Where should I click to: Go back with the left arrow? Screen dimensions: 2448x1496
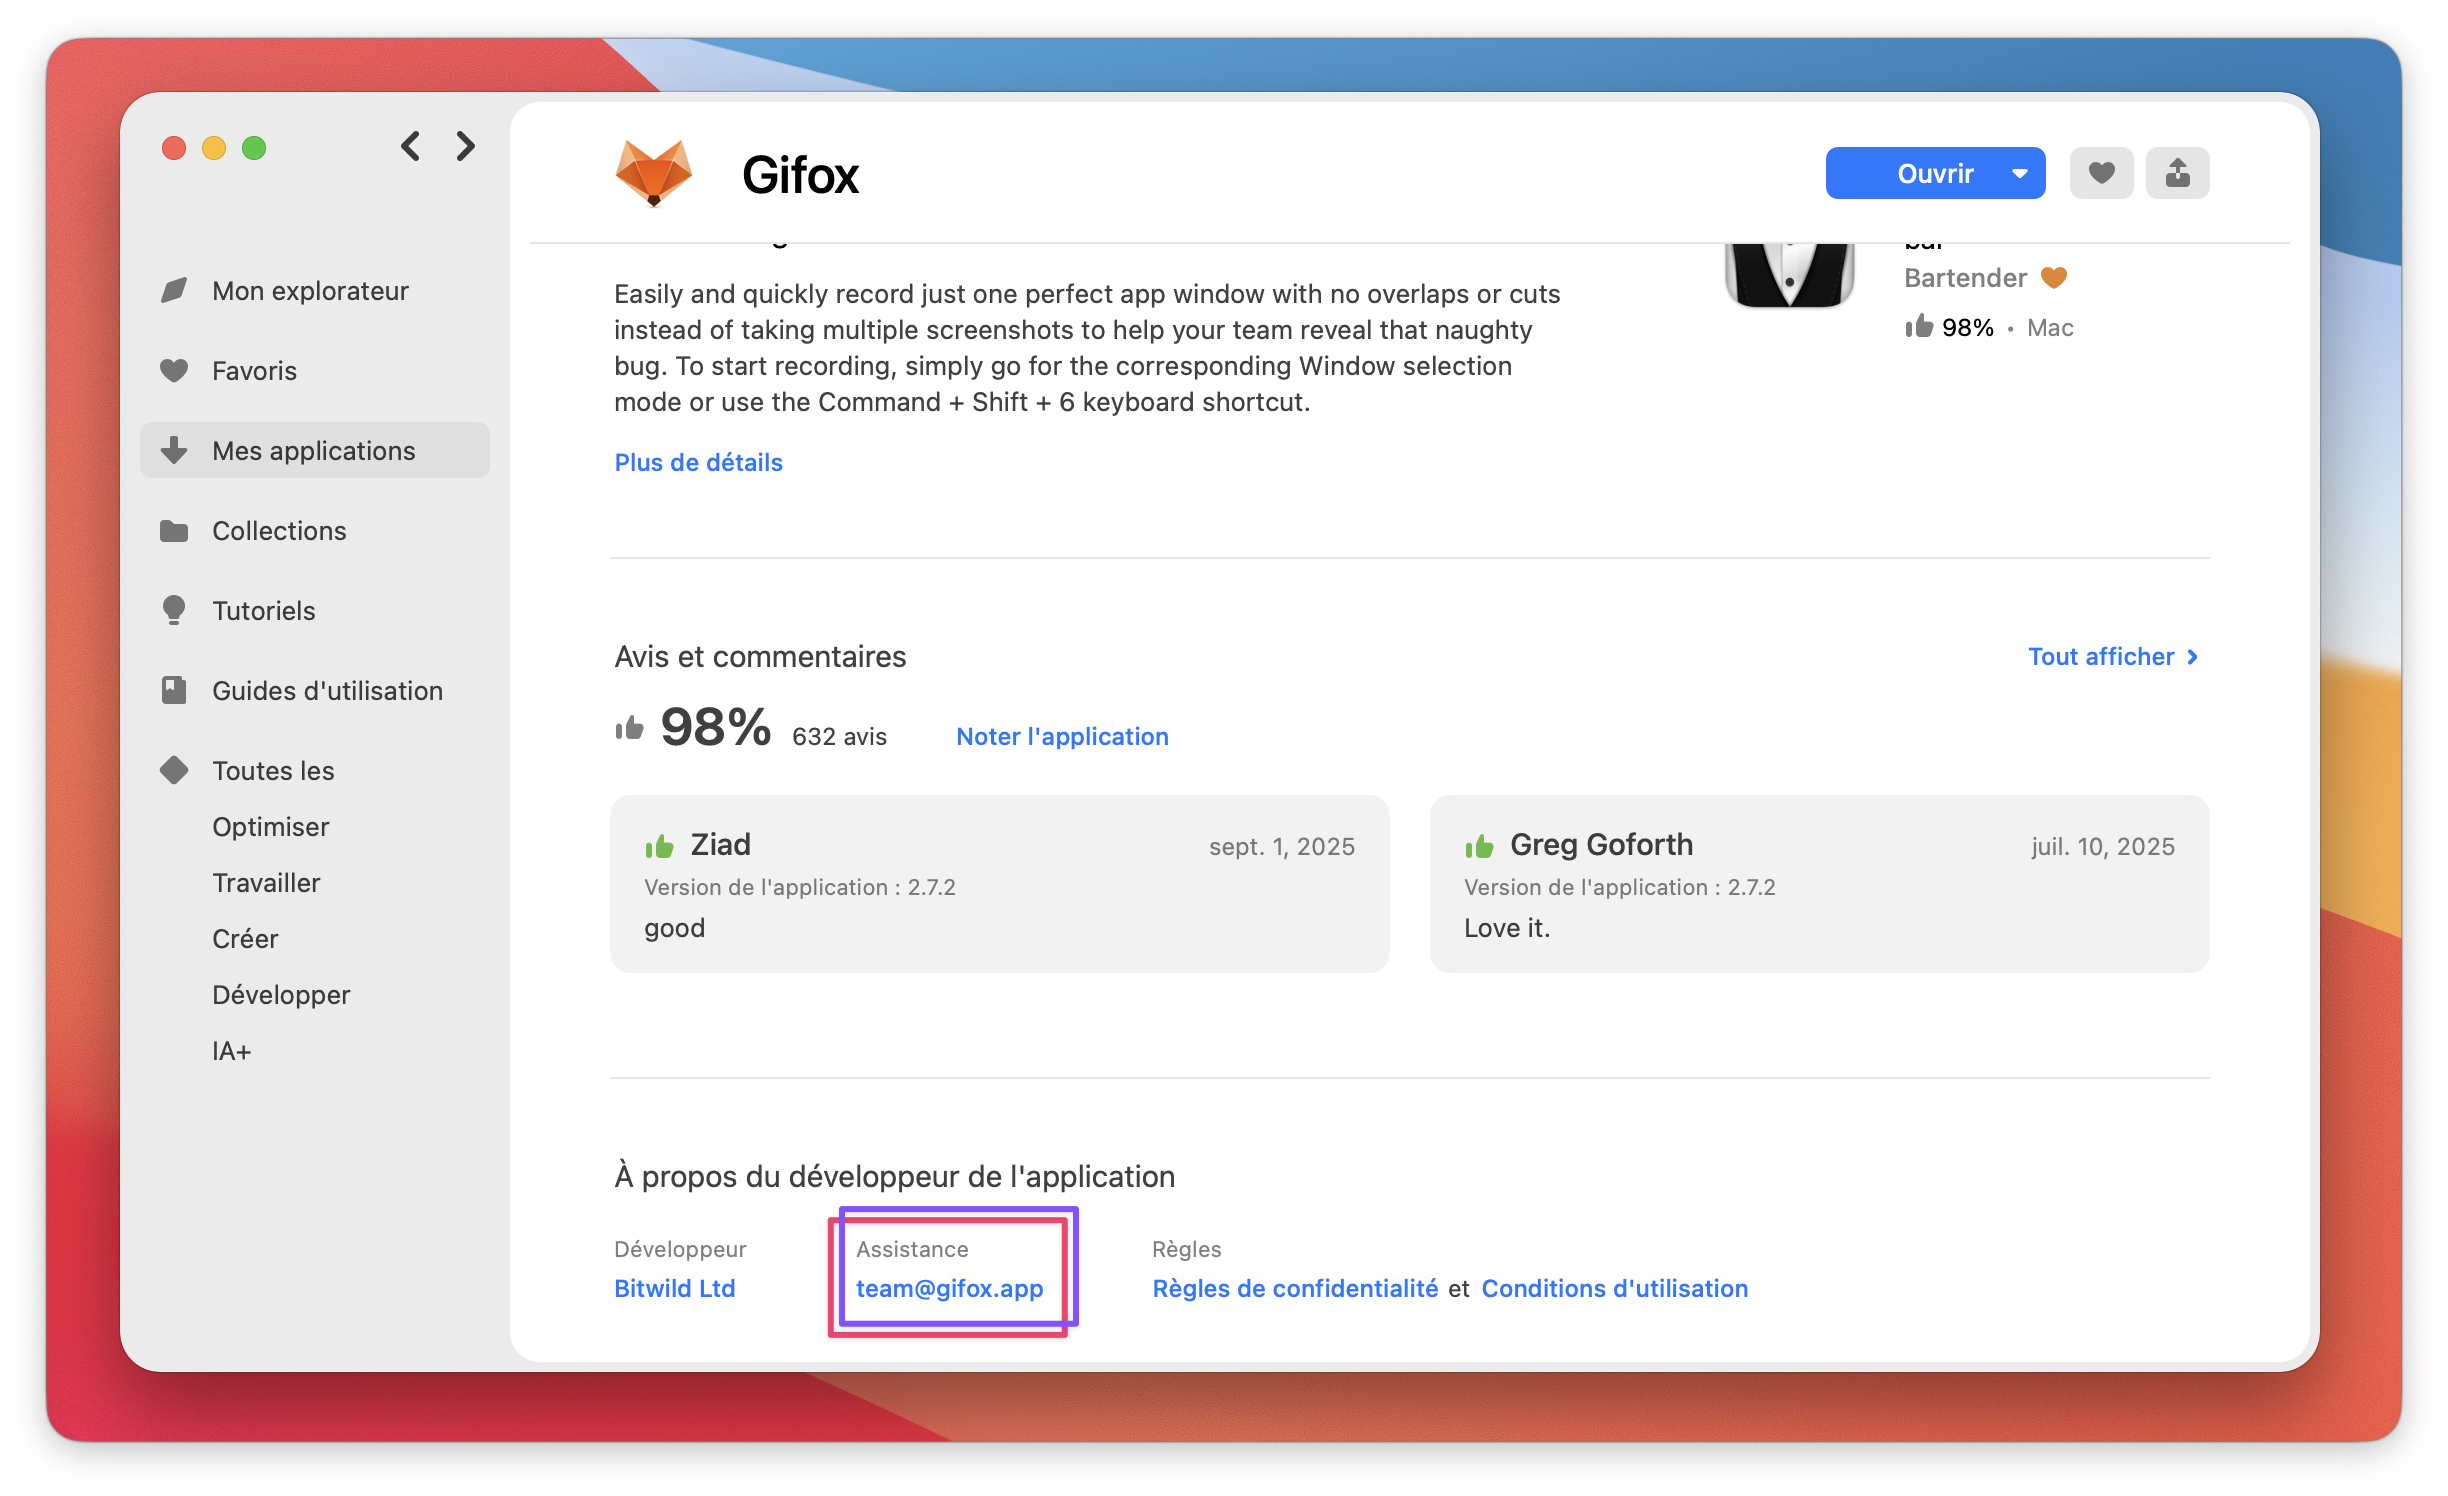pyautogui.click(x=410, y=147)
